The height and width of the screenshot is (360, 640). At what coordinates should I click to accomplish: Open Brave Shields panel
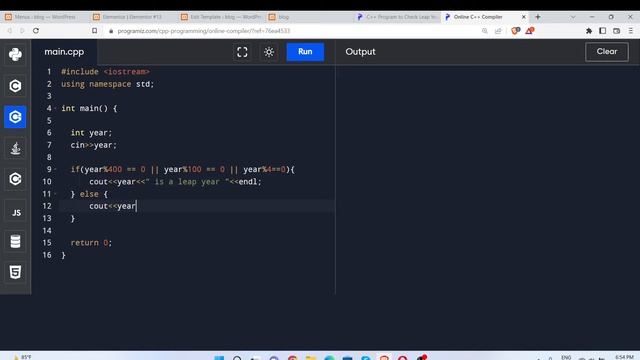coord(515,31)
